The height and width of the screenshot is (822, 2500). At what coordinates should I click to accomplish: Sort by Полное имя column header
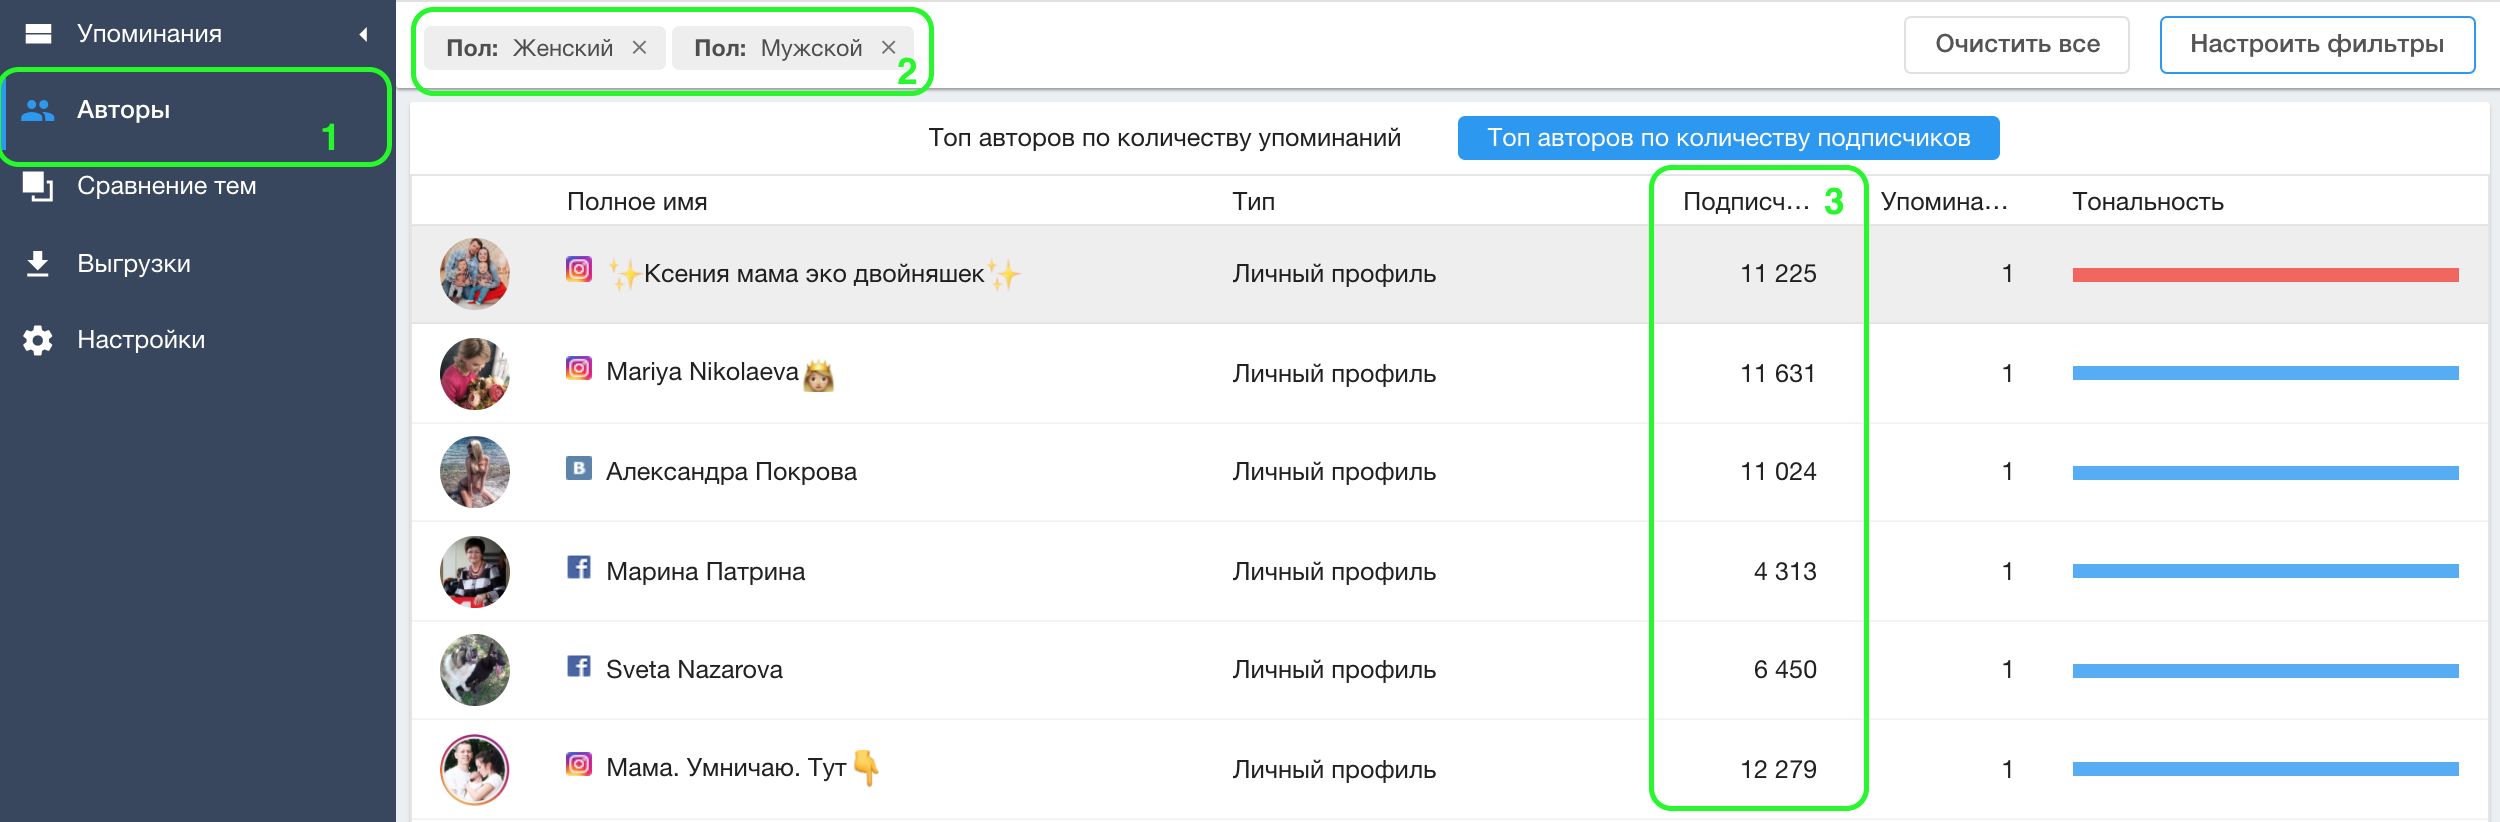click(x=637, y=202)
